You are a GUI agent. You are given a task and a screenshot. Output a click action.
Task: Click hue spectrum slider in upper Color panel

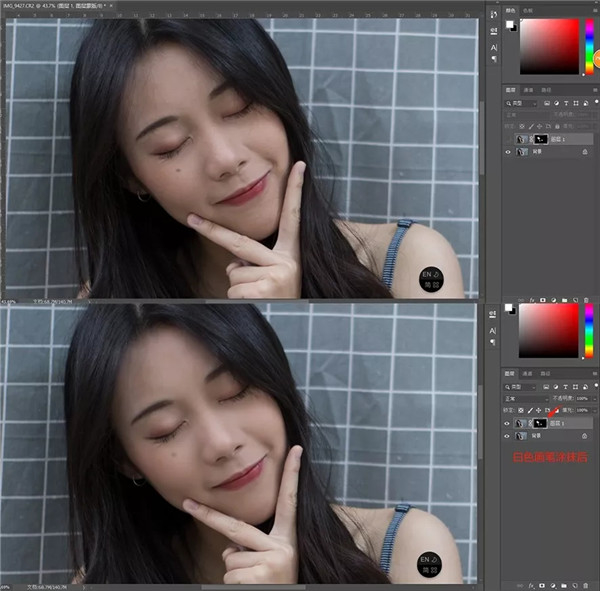coord(590,47)
